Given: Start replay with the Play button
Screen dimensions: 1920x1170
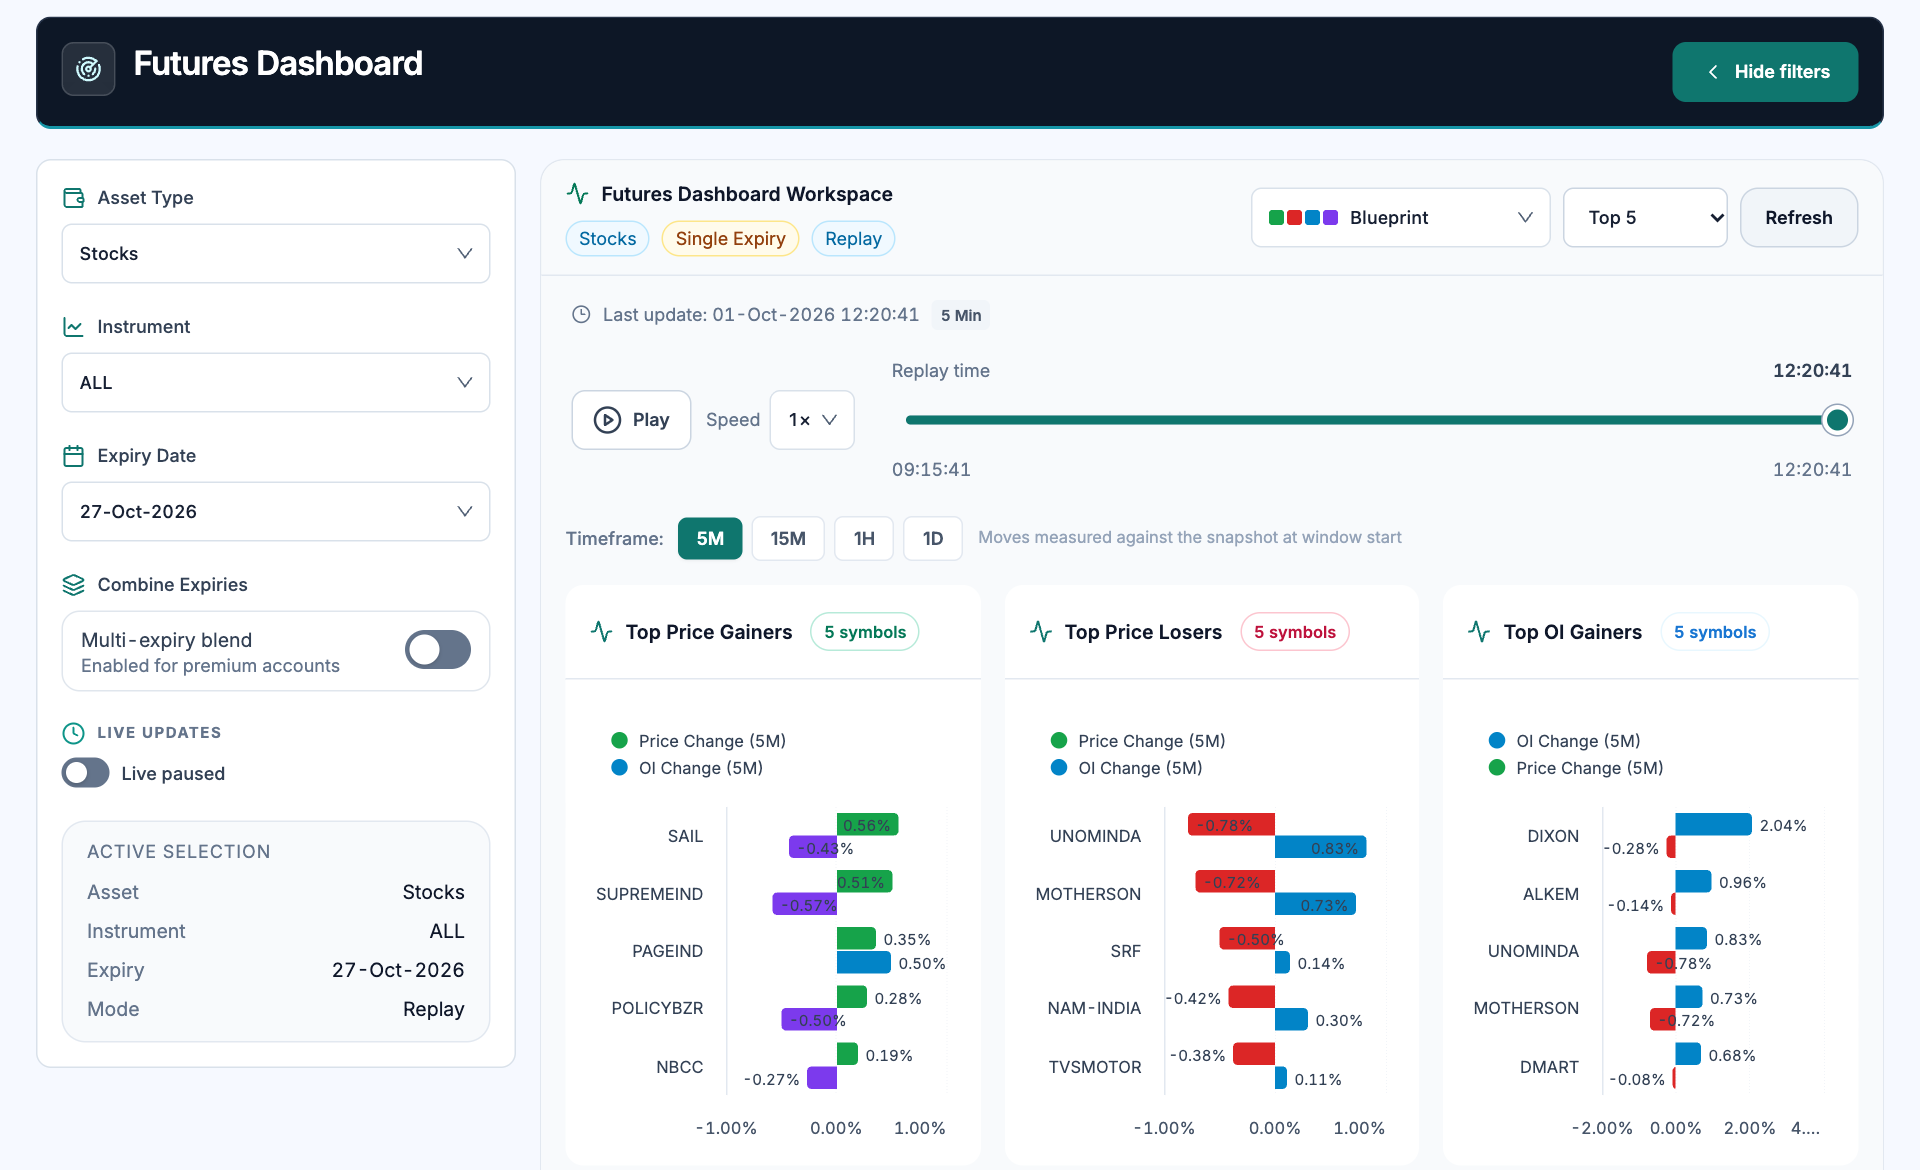Looking at the screenshot, I should coord(631,420).
